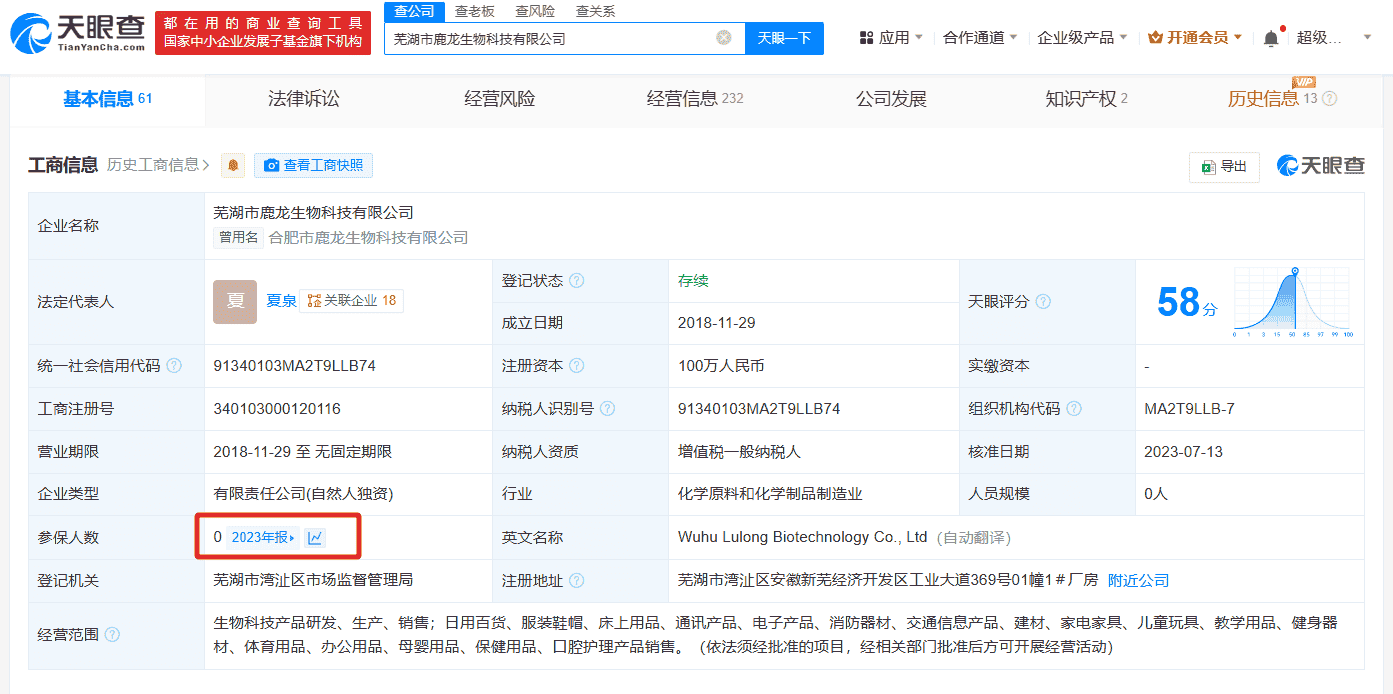Click the notification bell icon
1393x694 pixels.
[x=1271, y=38]
